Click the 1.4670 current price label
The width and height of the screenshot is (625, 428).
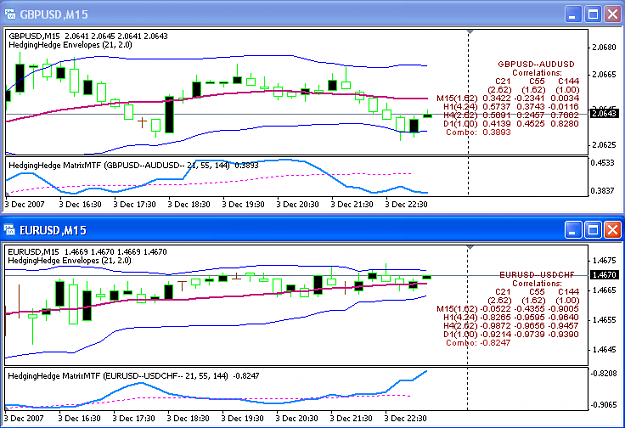click(x=604, y=275)
